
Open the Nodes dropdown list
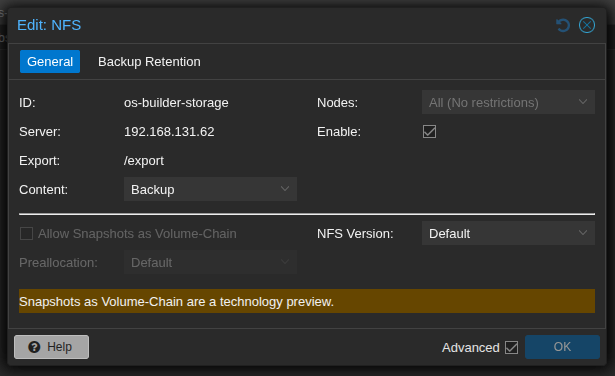click(508, 102)
